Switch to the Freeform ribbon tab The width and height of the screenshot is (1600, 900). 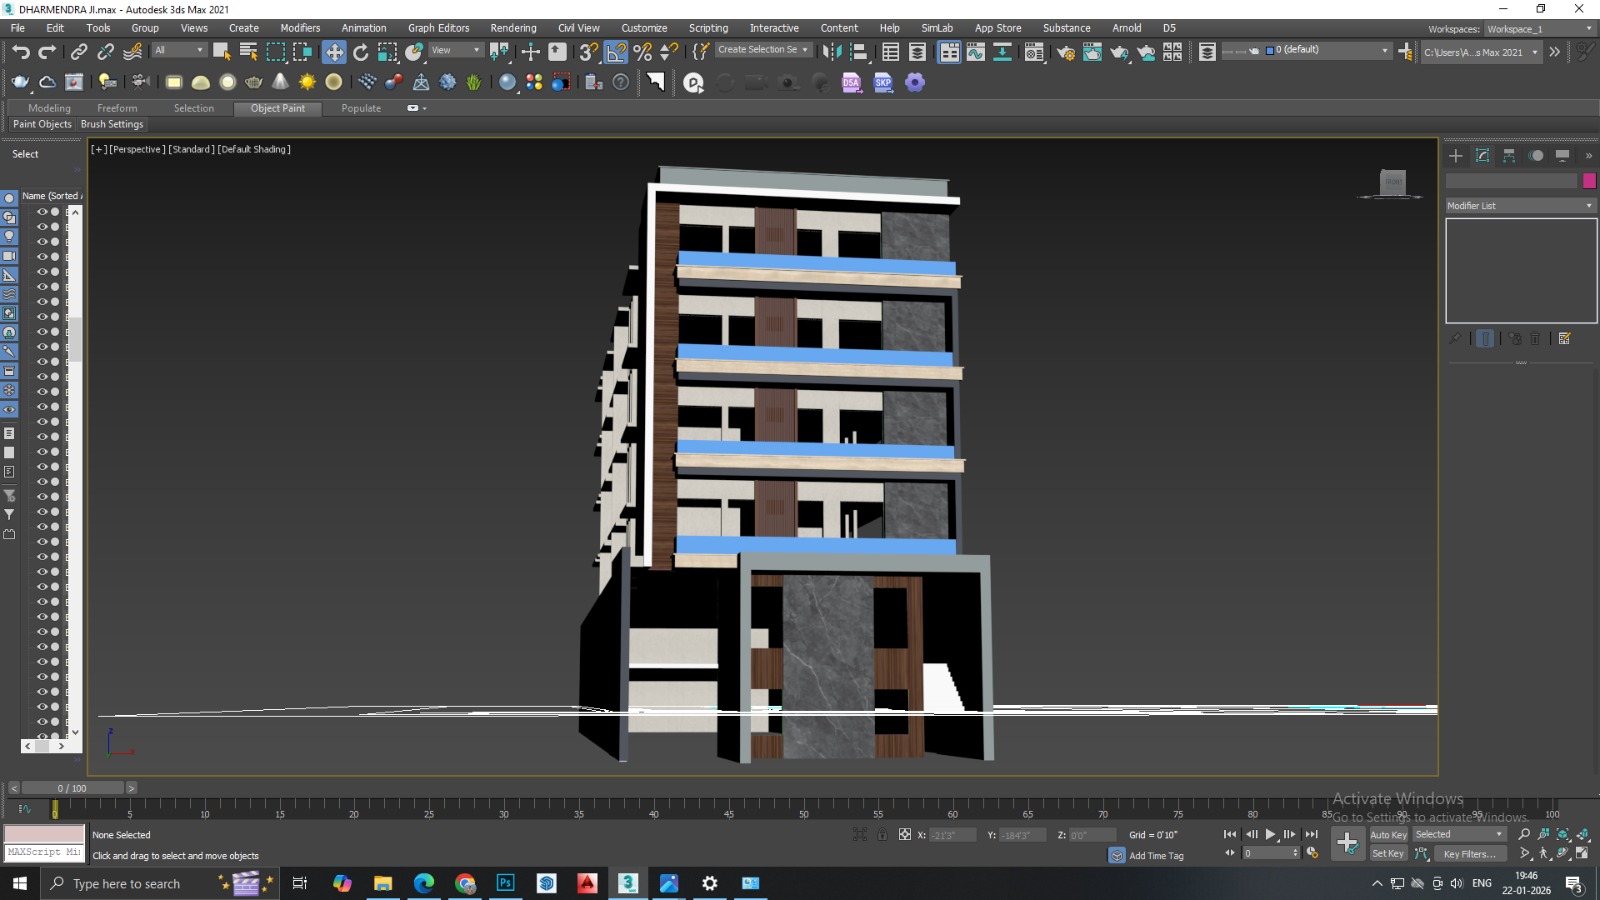(117, 108)
